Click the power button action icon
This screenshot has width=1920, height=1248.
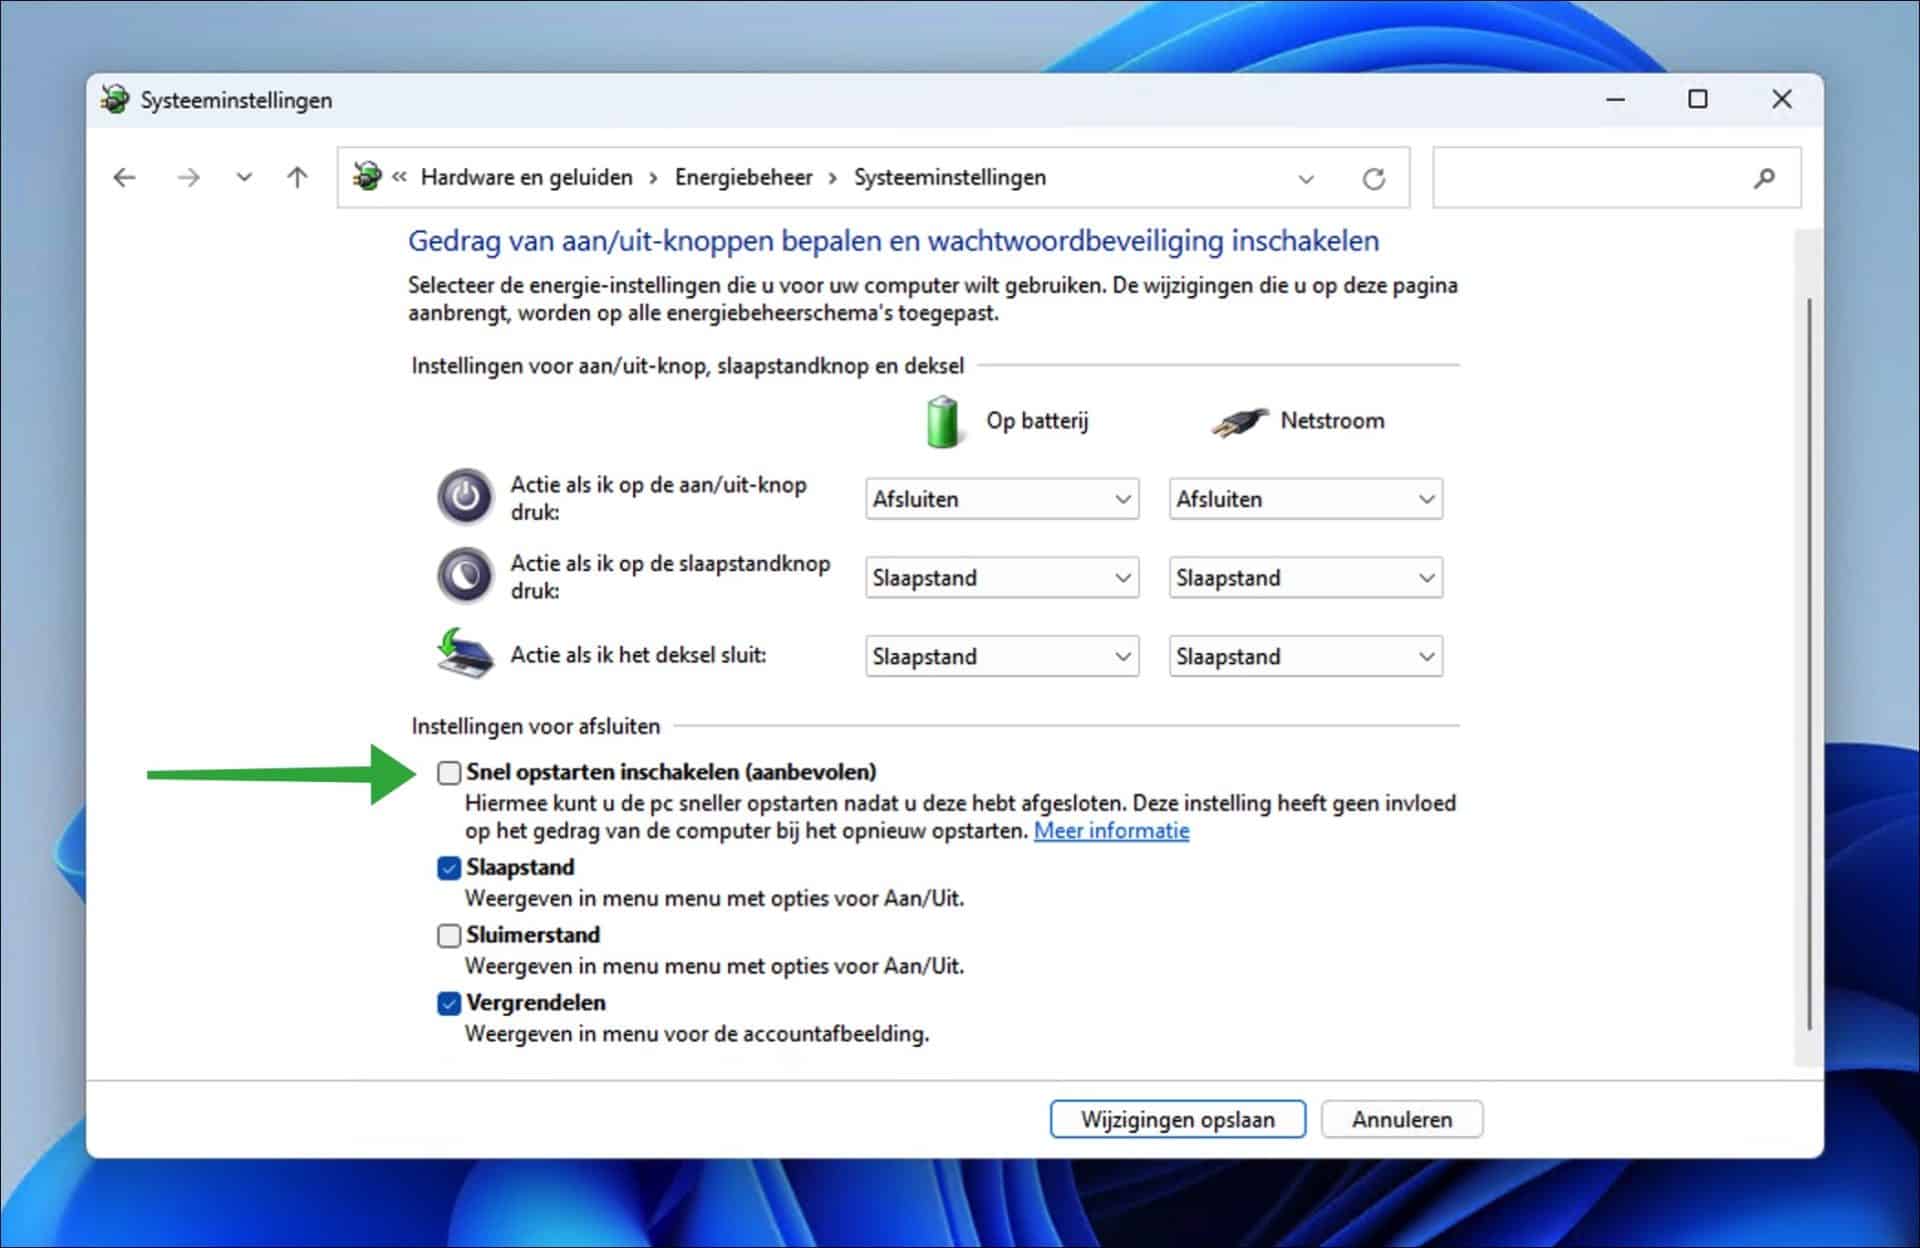pyautogui.click(x=464, y=497)
